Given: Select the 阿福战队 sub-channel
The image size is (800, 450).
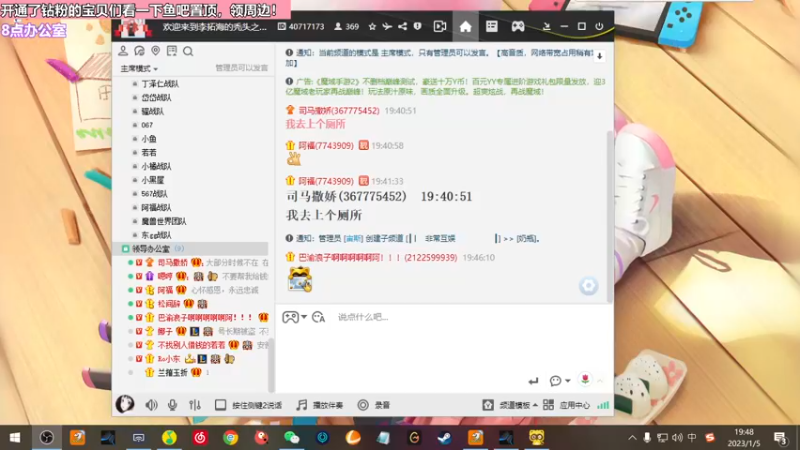Looking at the screenshot, I should [156, 208].
